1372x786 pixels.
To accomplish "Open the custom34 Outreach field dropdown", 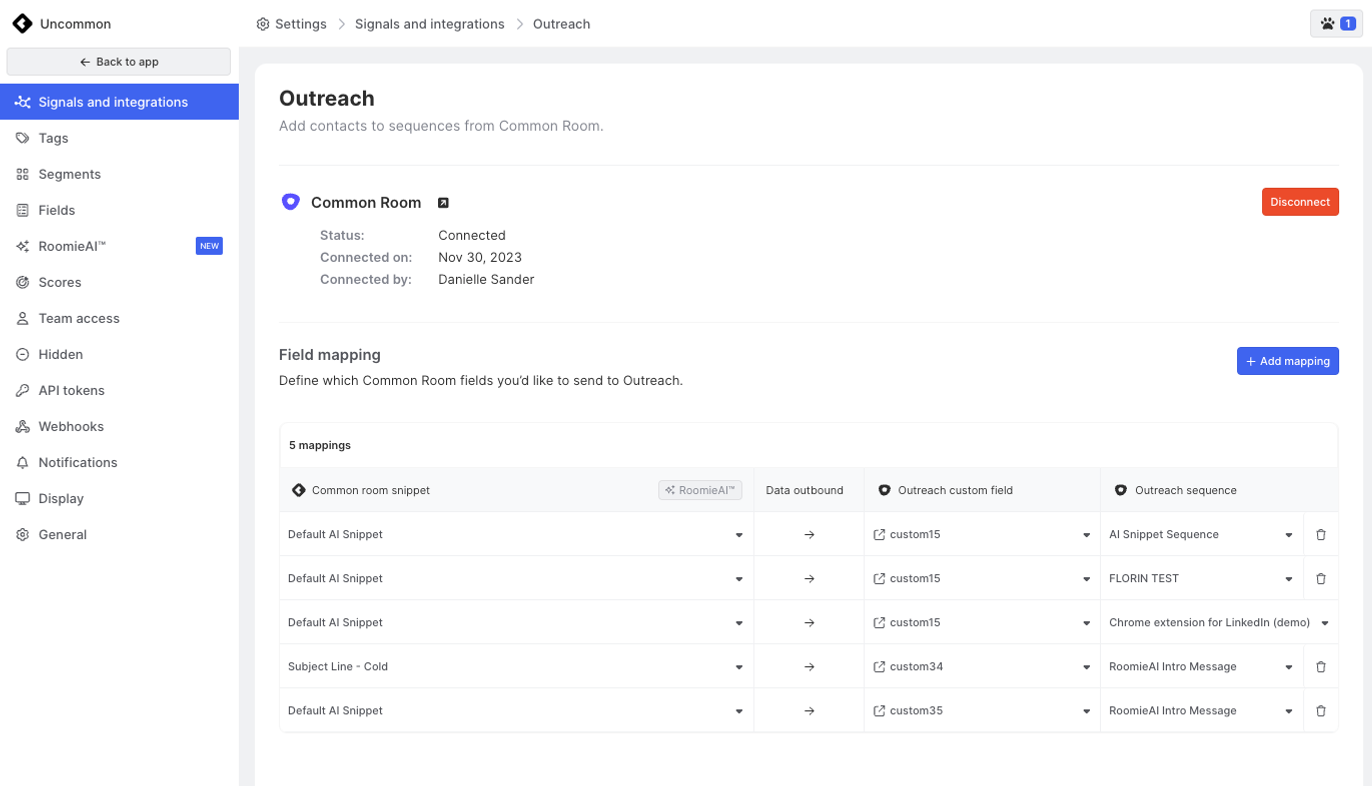I will 982,667.
